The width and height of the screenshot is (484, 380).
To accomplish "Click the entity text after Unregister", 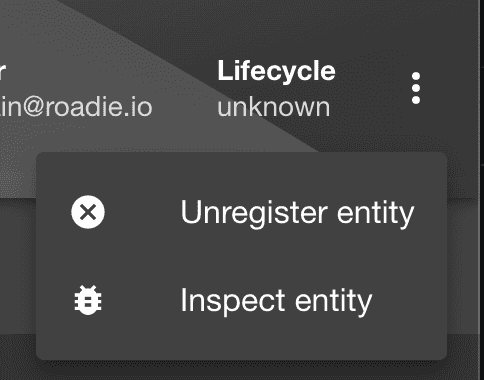I will [x=375, y=213].
